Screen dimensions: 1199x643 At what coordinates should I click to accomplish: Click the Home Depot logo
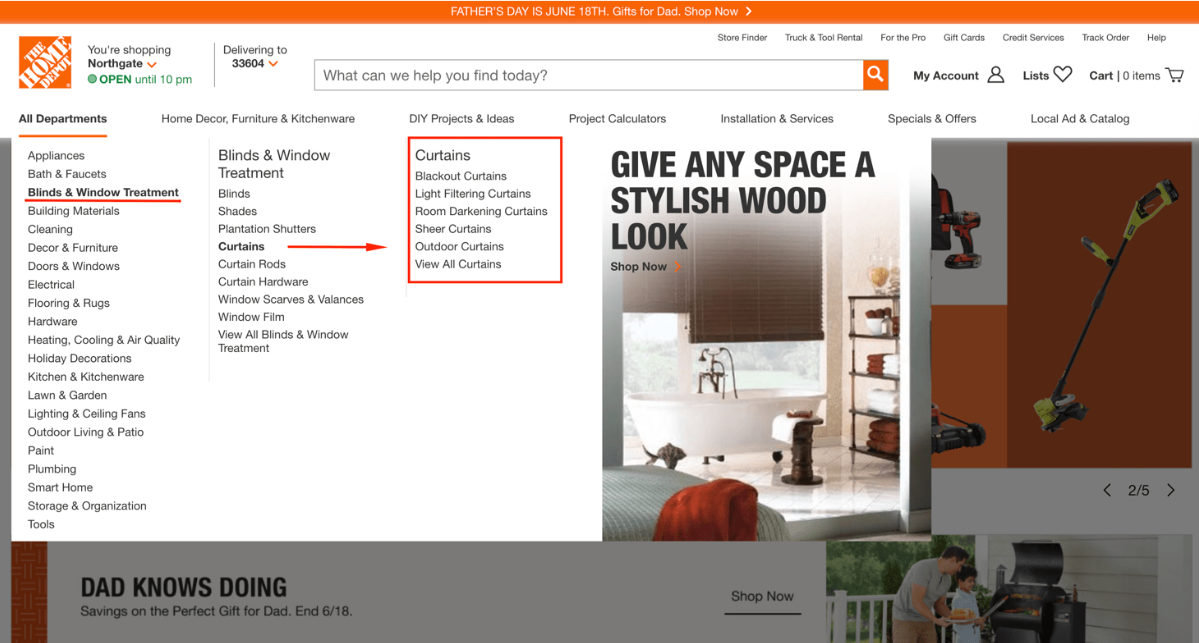coord(45,63)
